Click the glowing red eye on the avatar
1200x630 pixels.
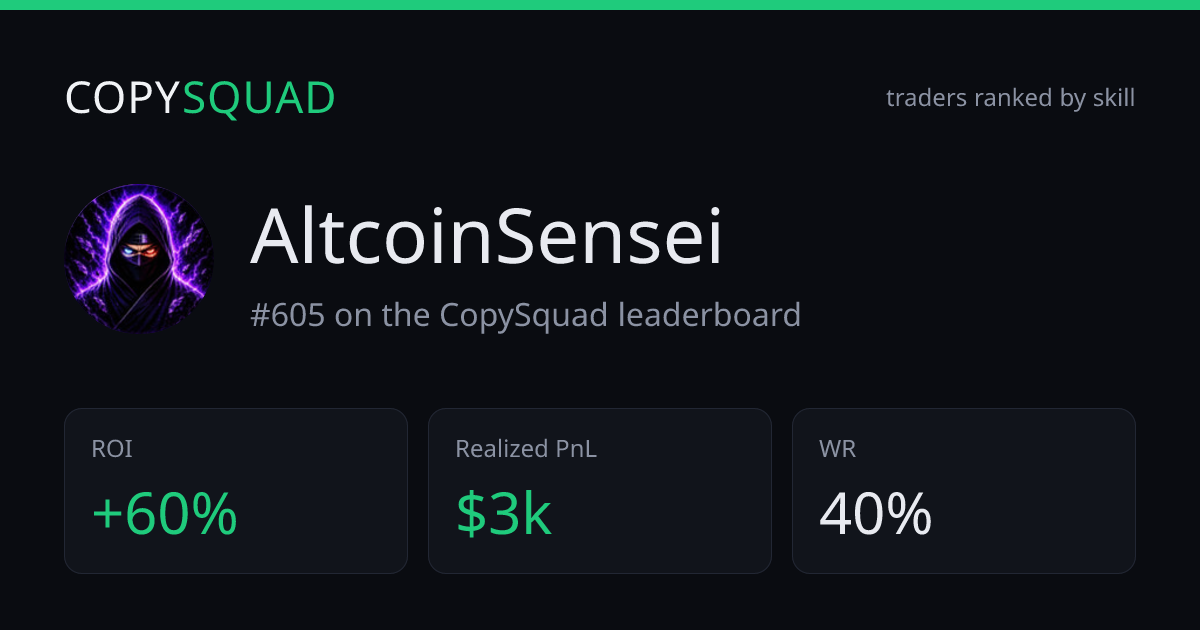tap(149, 253)
